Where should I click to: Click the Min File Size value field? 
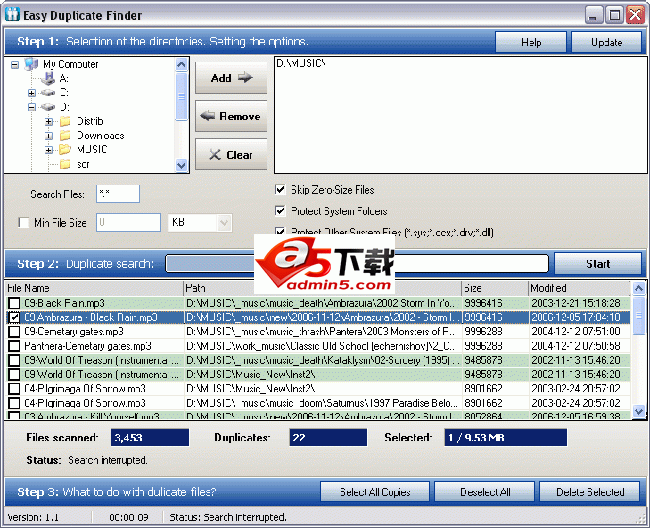[128, 223]
